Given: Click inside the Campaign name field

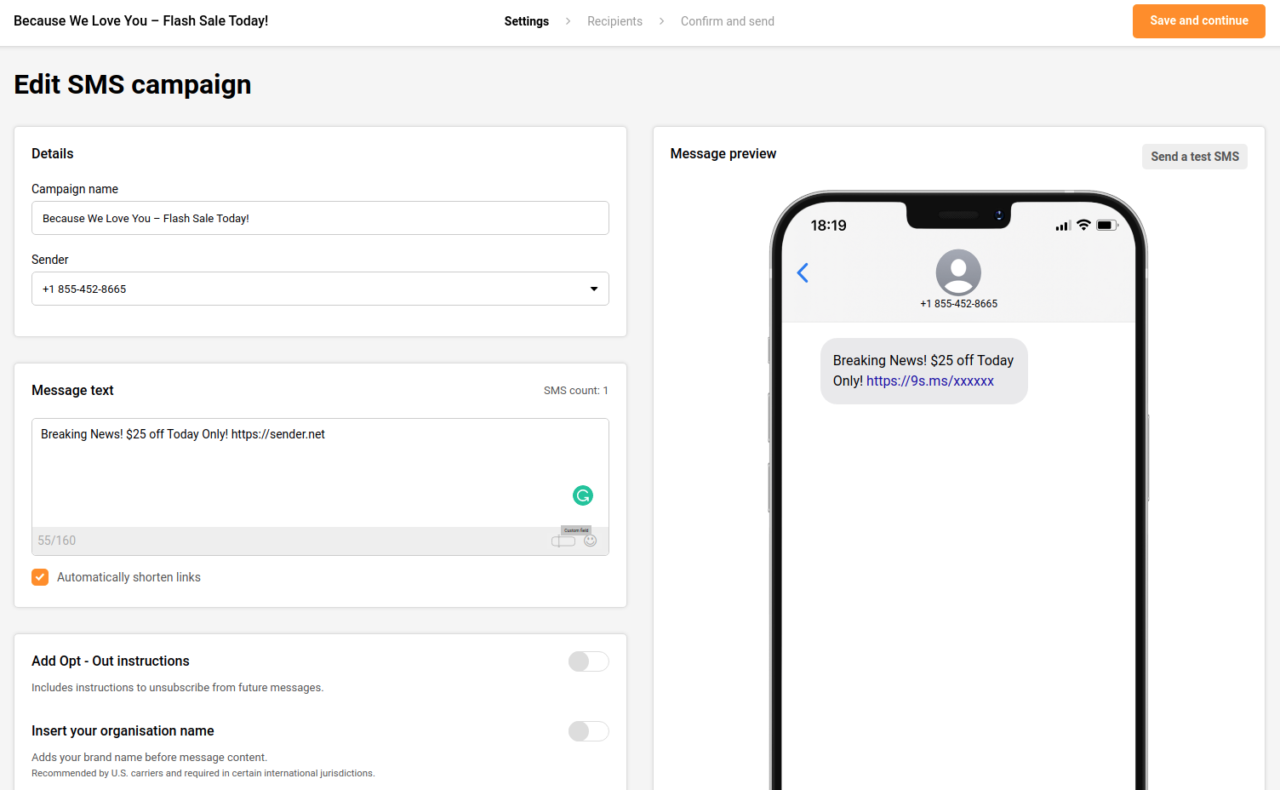Looking at the screenshot, I should tap(320, 218).
